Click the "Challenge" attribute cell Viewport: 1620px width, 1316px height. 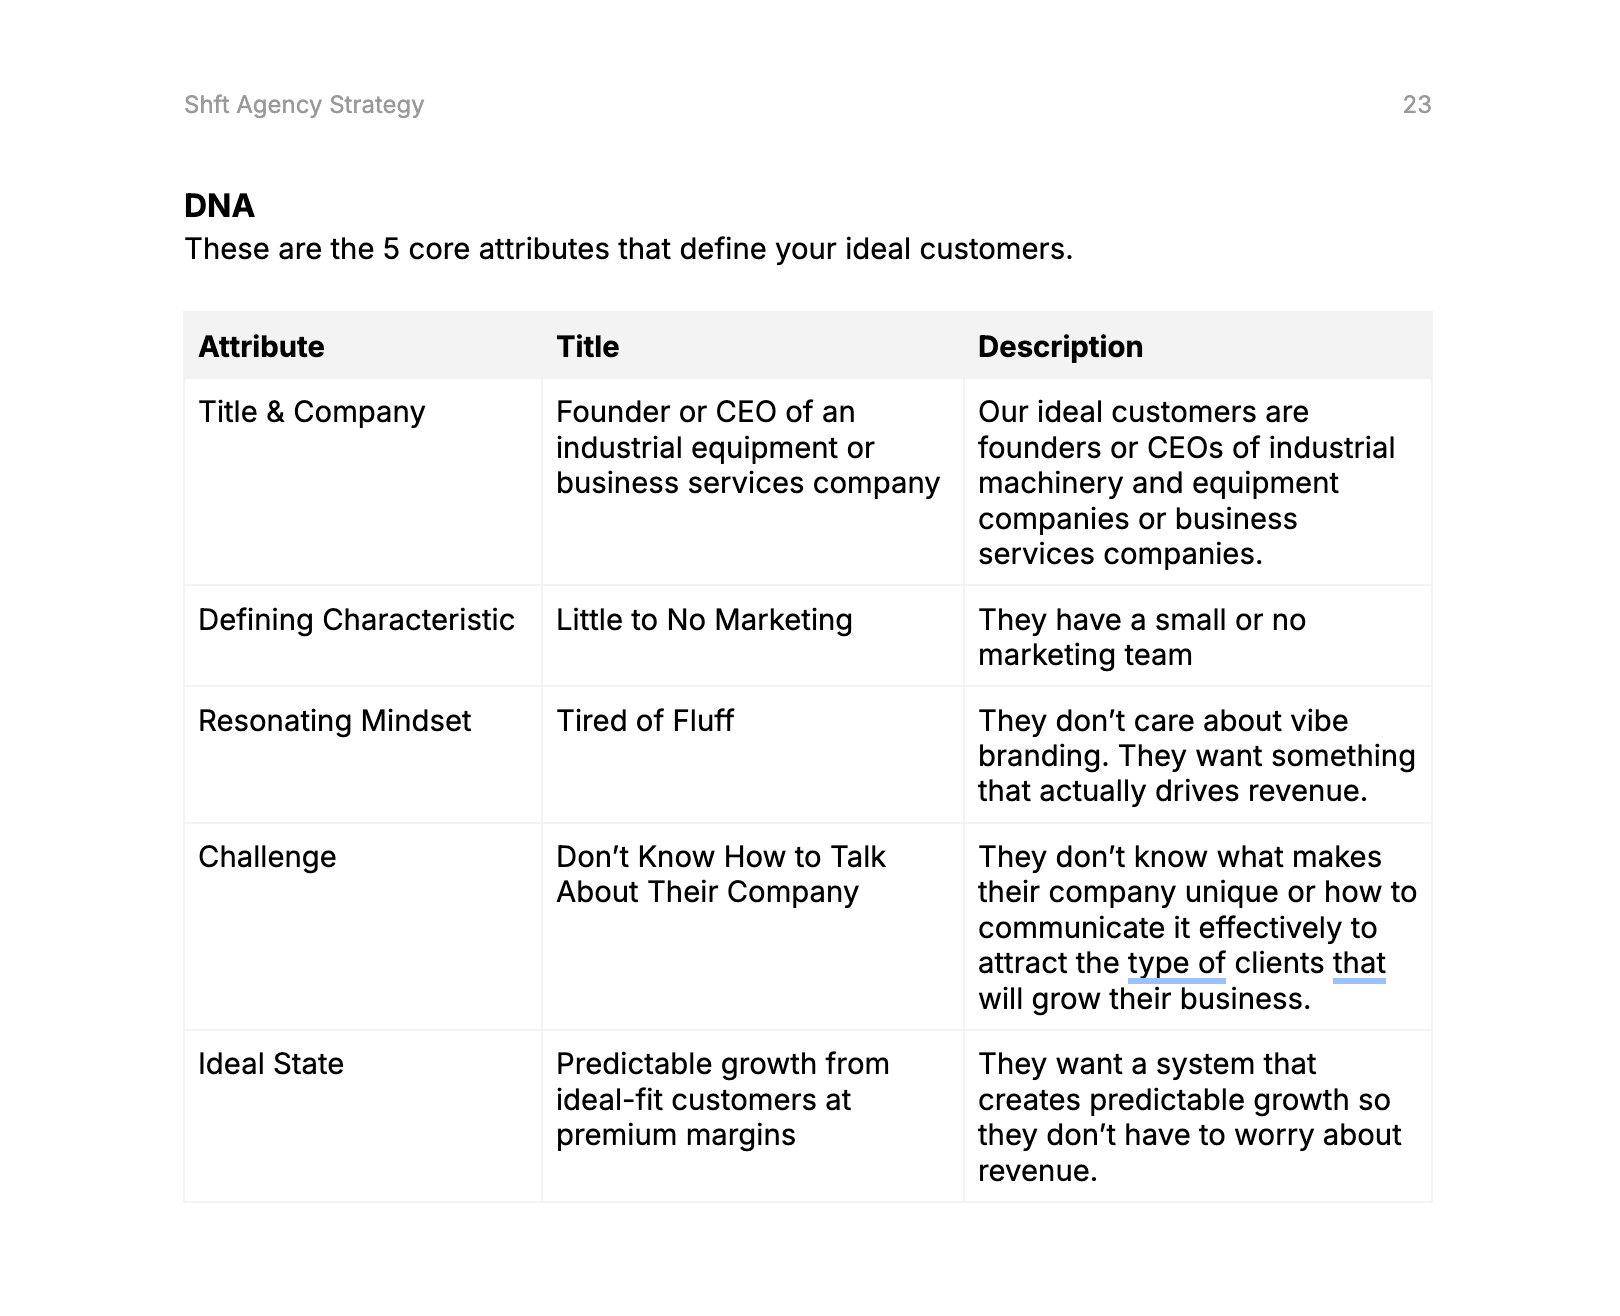(x=267, y=857)
